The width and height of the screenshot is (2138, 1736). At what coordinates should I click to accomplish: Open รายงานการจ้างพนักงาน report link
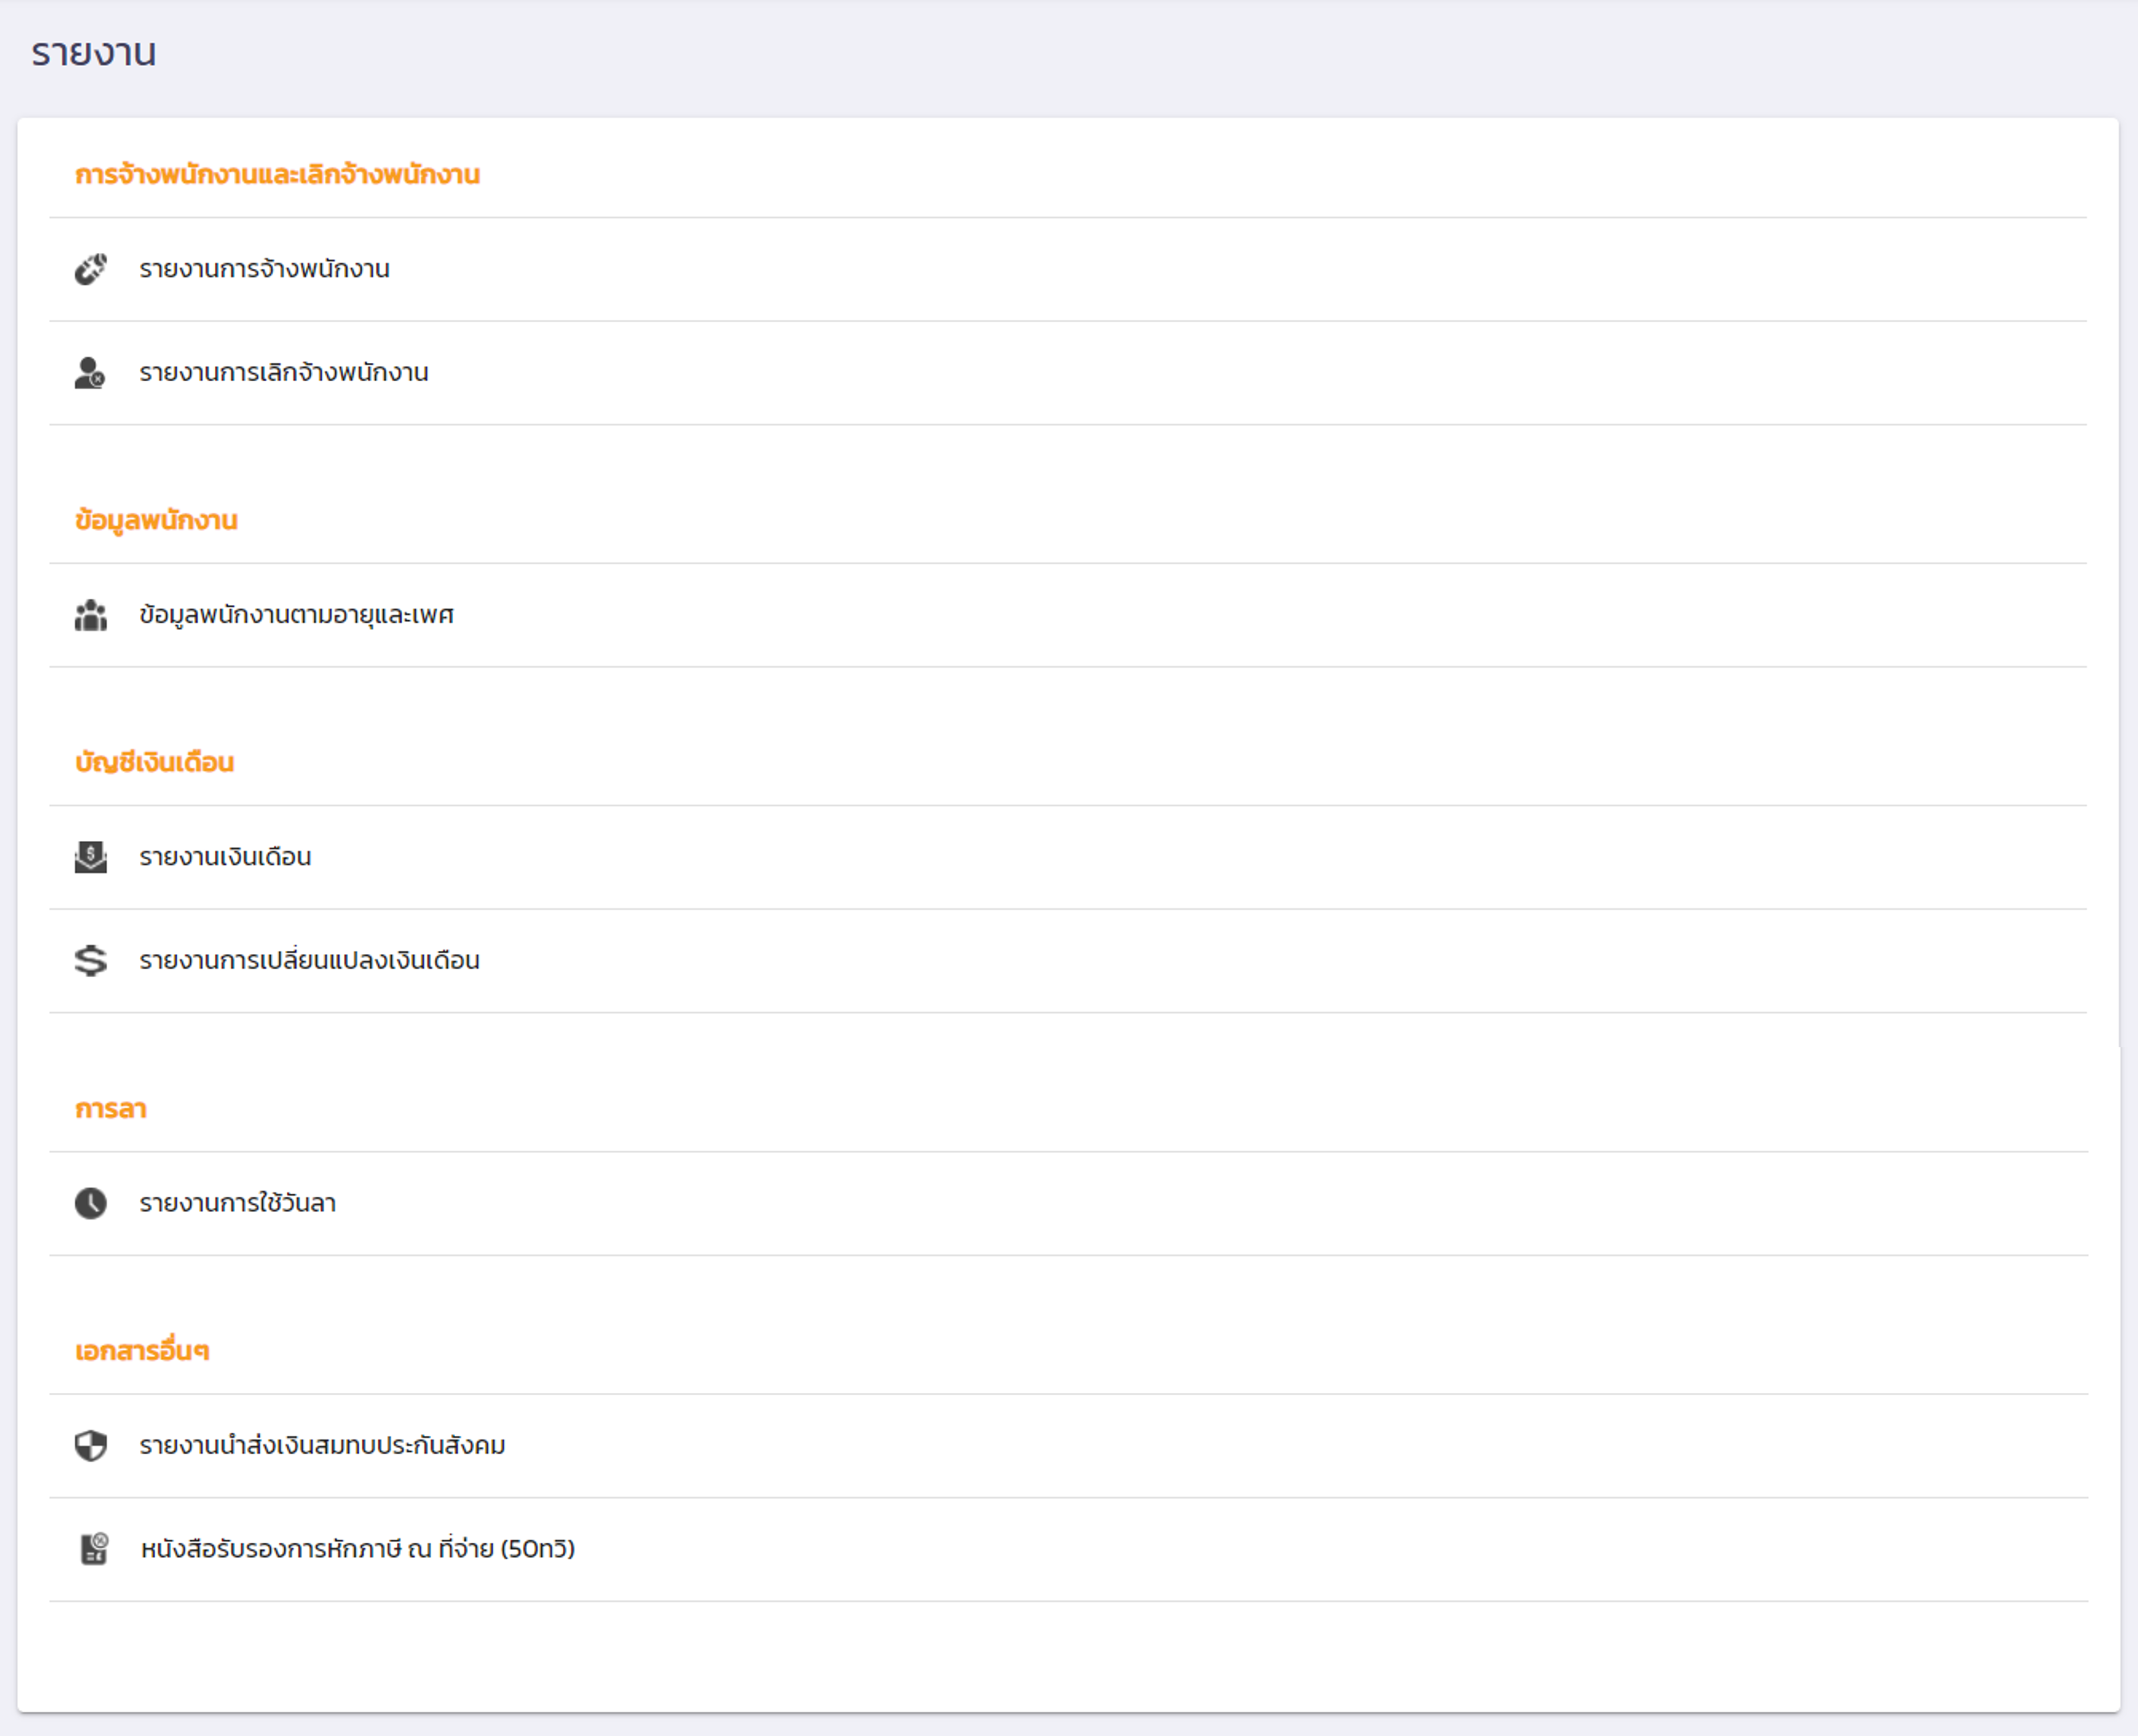pos(264,269)
